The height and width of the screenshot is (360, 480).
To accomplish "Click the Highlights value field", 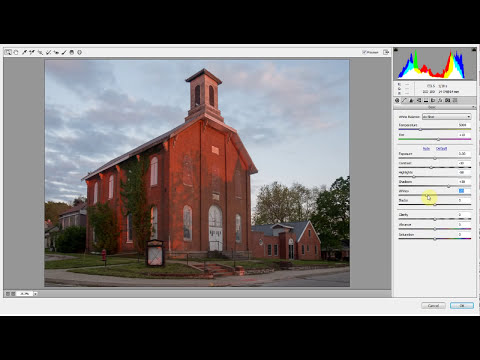I will point(463,172).
